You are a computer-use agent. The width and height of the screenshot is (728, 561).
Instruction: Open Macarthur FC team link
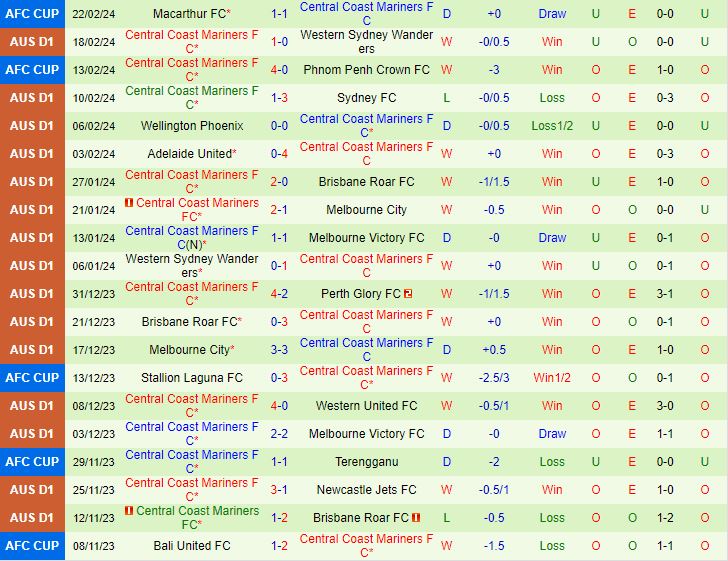click(189, 14)
